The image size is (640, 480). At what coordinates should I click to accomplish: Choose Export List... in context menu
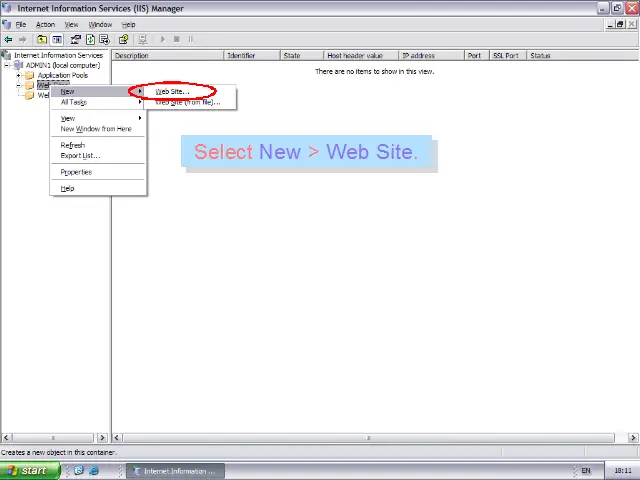coord(98,156)
